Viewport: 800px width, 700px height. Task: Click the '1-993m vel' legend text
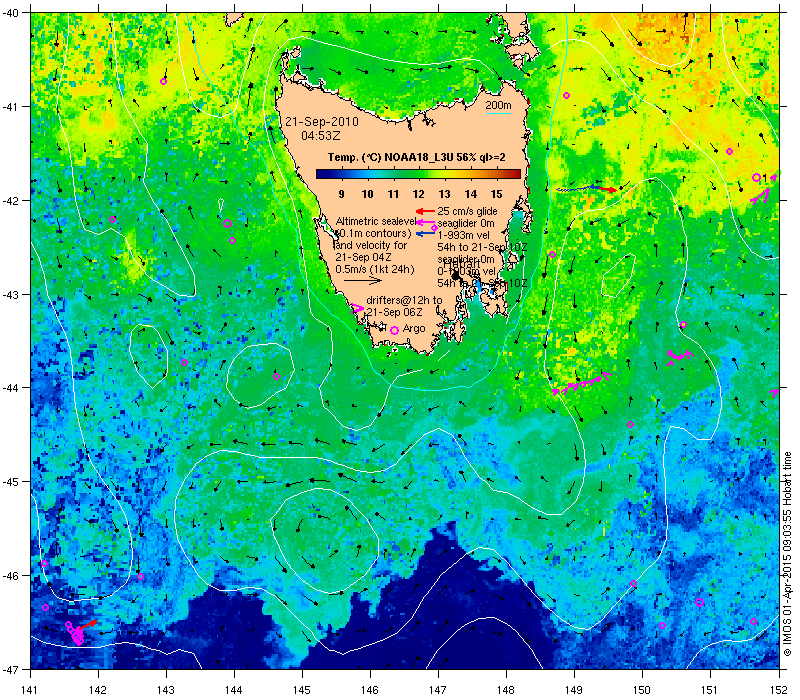(463, 235)
